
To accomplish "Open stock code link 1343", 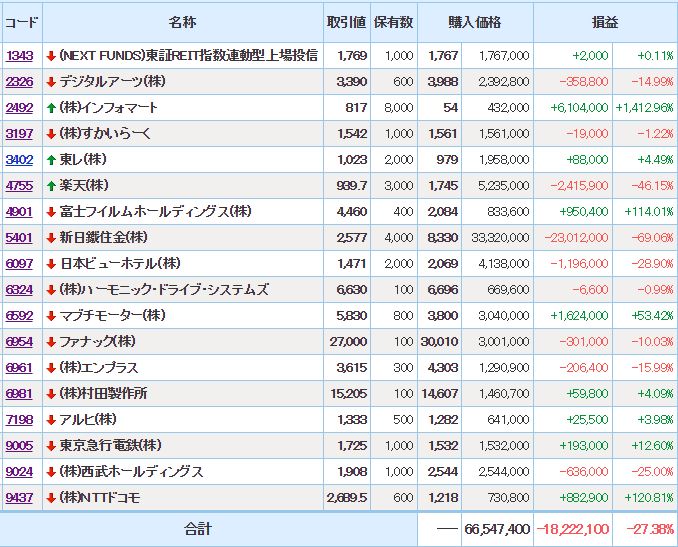I will tap(19, 56).
